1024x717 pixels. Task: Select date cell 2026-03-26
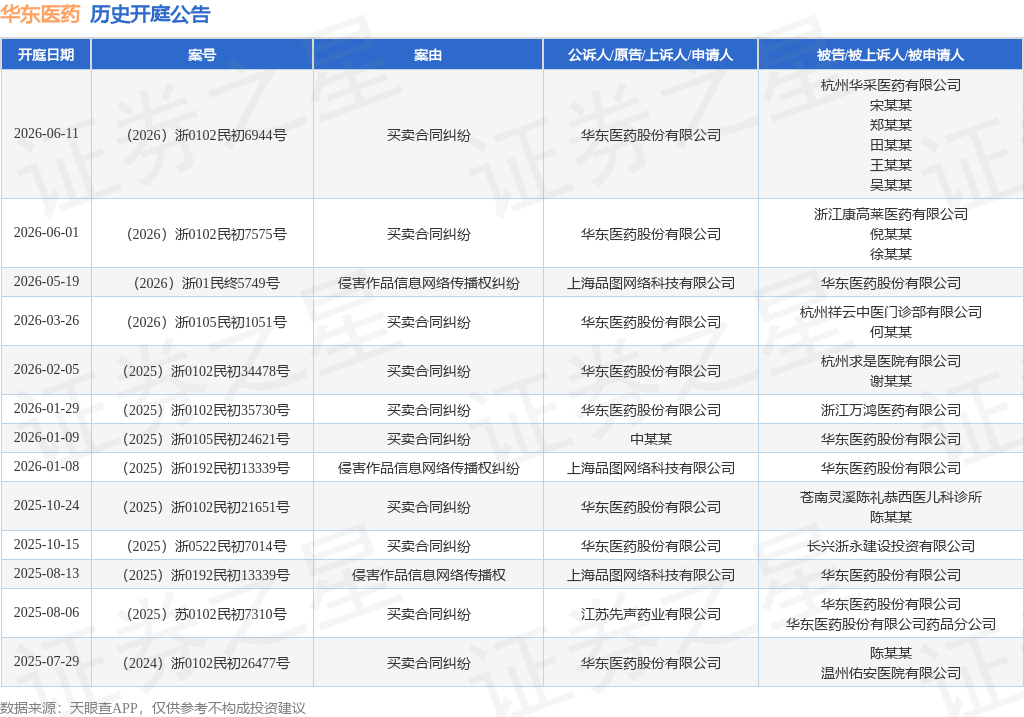pos(46,321)
